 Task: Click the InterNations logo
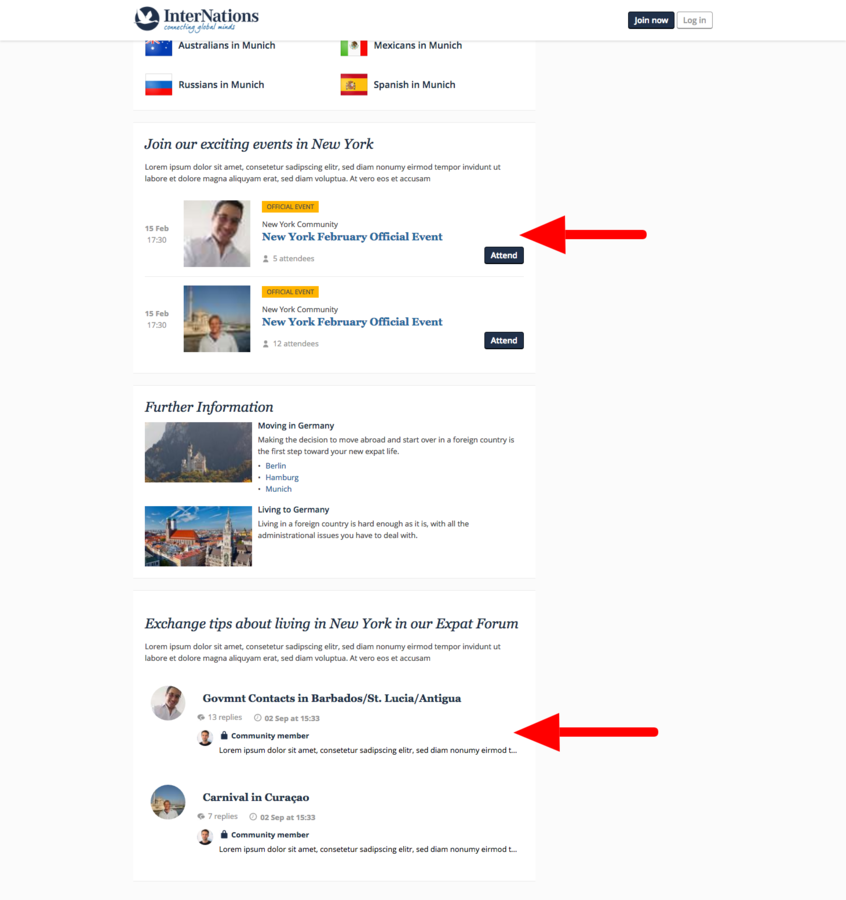tap(196, 19)
